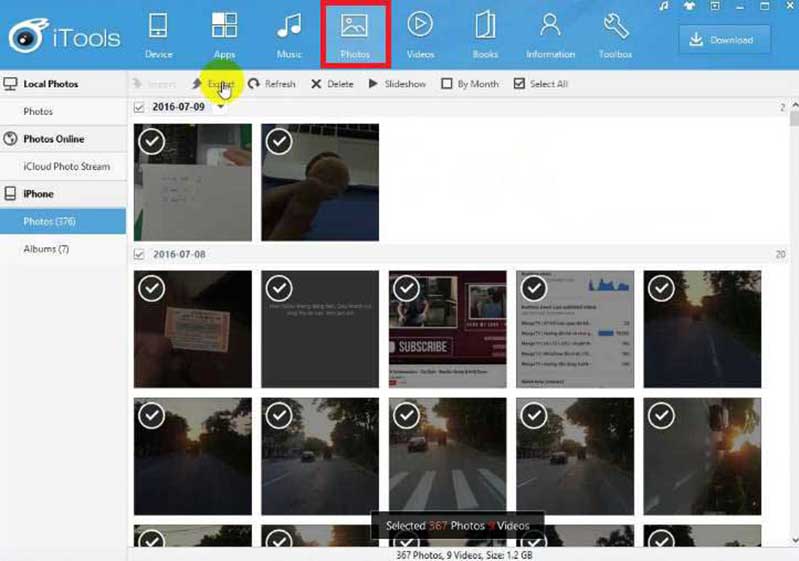Click the small music note icon in title bar
The height and width of the screenshot is (561, 799).
664,7
